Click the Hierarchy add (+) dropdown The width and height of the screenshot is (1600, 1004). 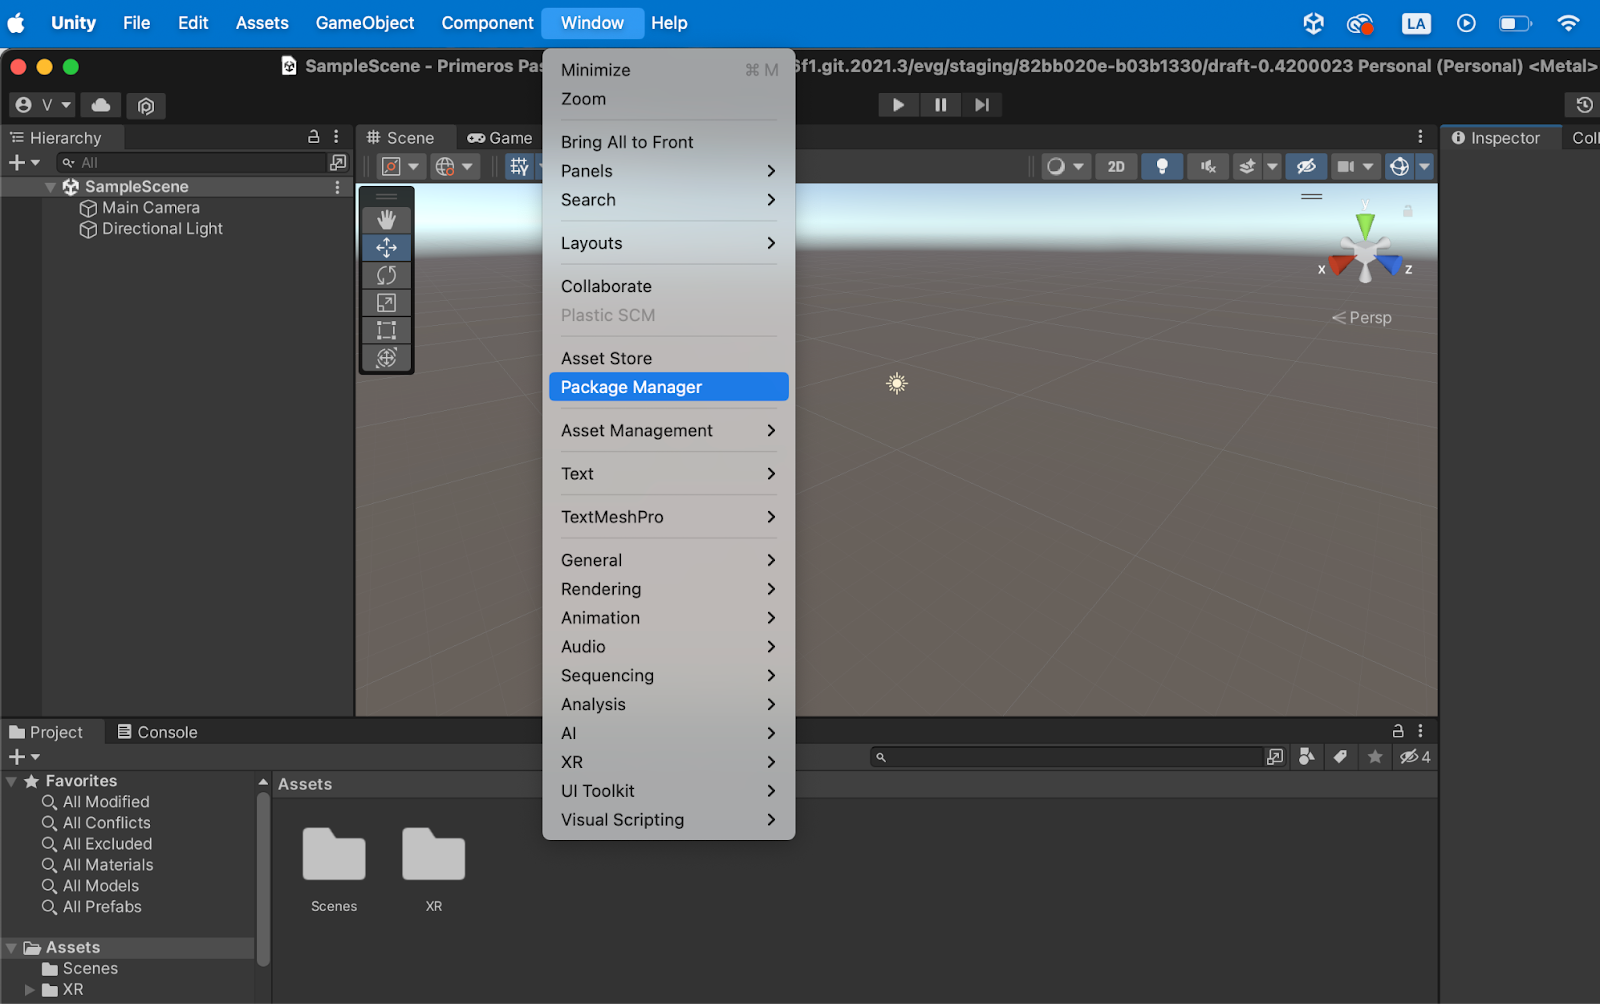pos(24,163)
